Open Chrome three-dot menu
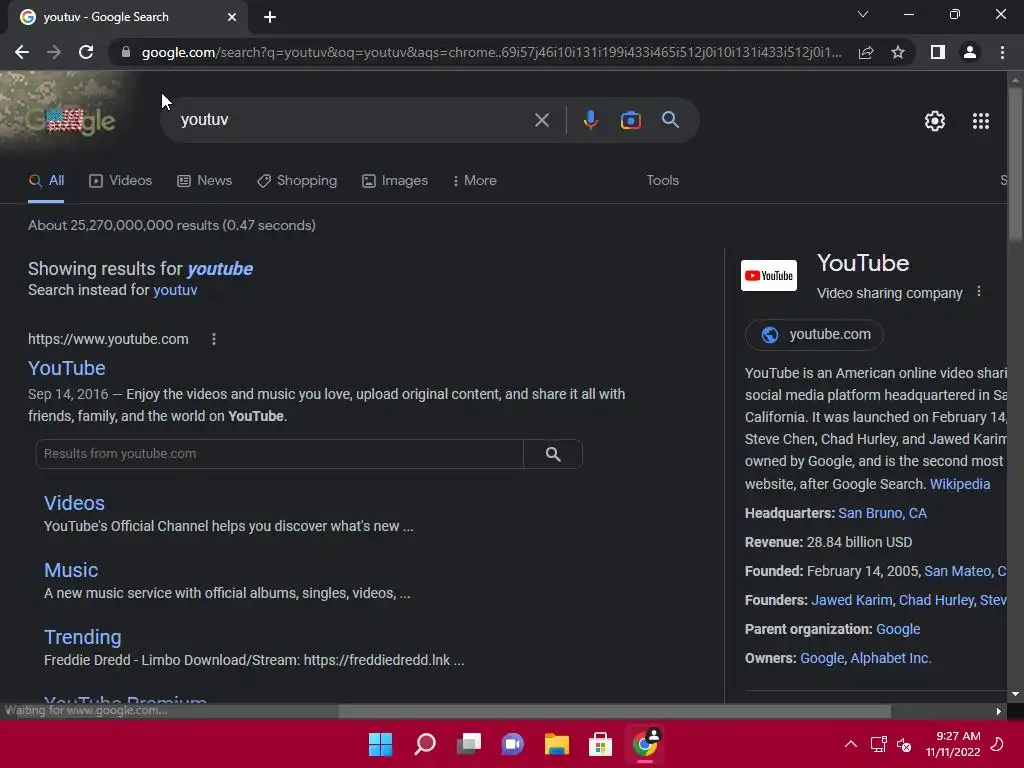1024x768 pixels. pos(1002,52)
